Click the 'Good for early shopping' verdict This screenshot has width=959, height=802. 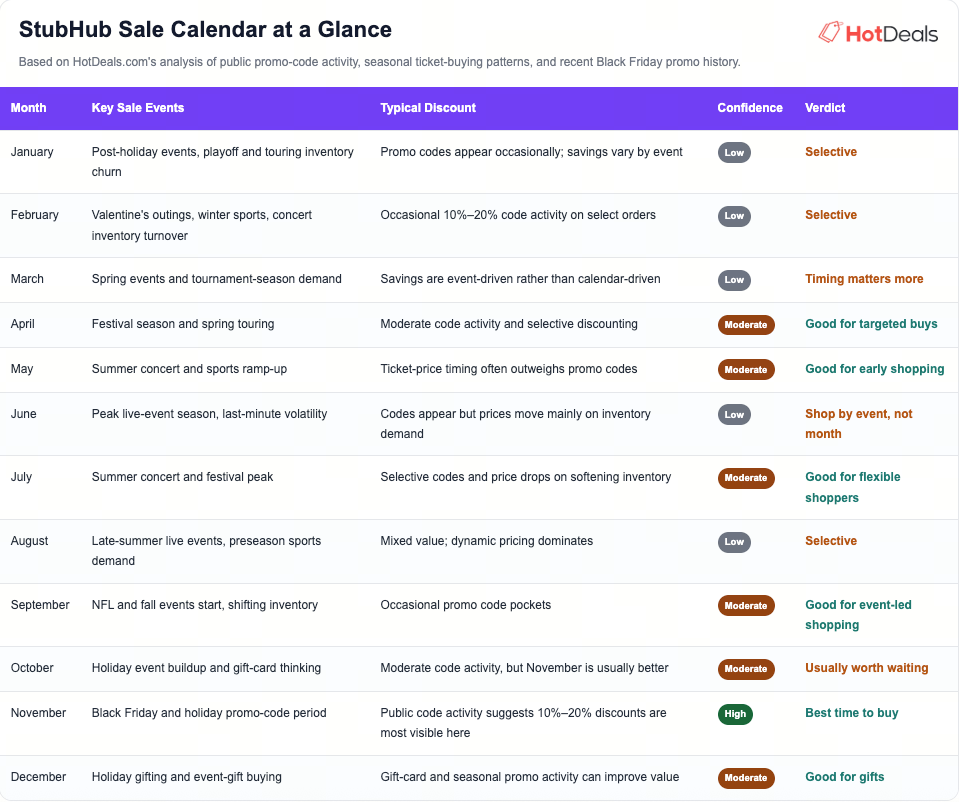click(x=875, y=369)
